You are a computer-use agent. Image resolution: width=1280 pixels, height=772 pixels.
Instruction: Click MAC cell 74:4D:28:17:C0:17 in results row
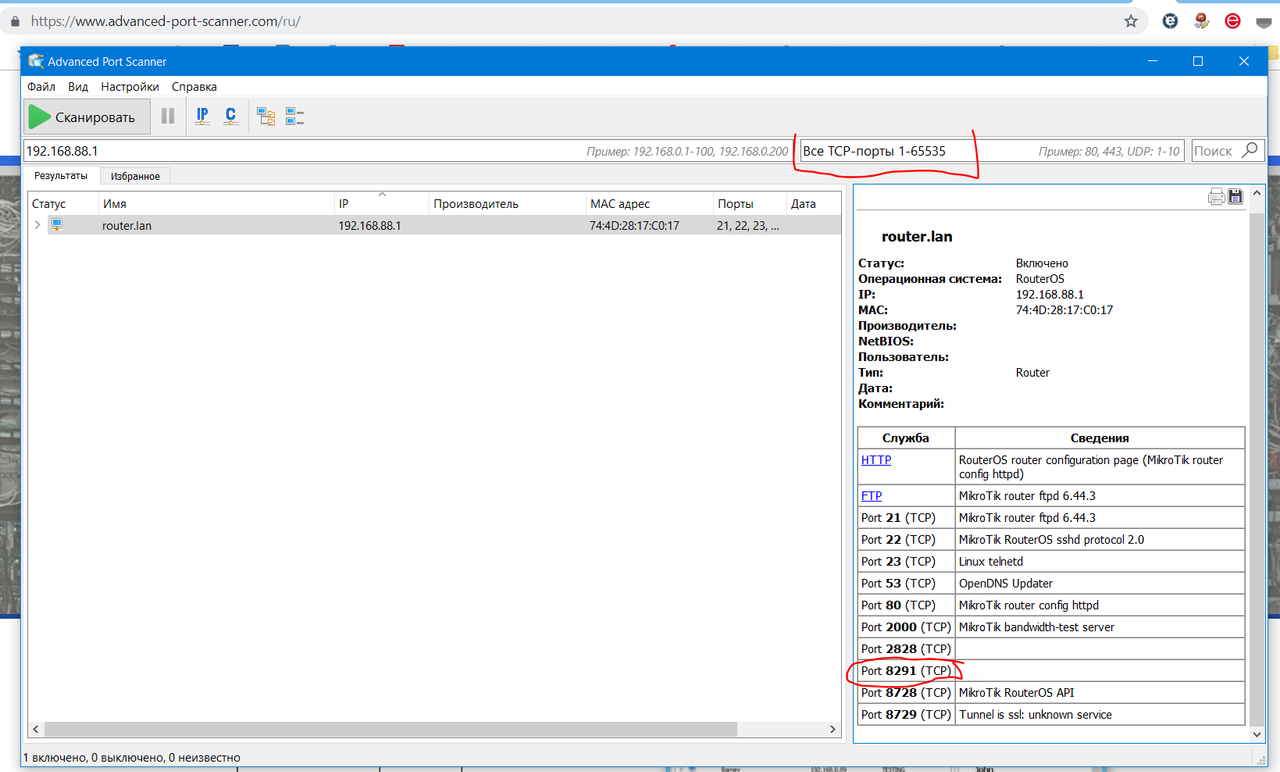[x=634, y=226]
